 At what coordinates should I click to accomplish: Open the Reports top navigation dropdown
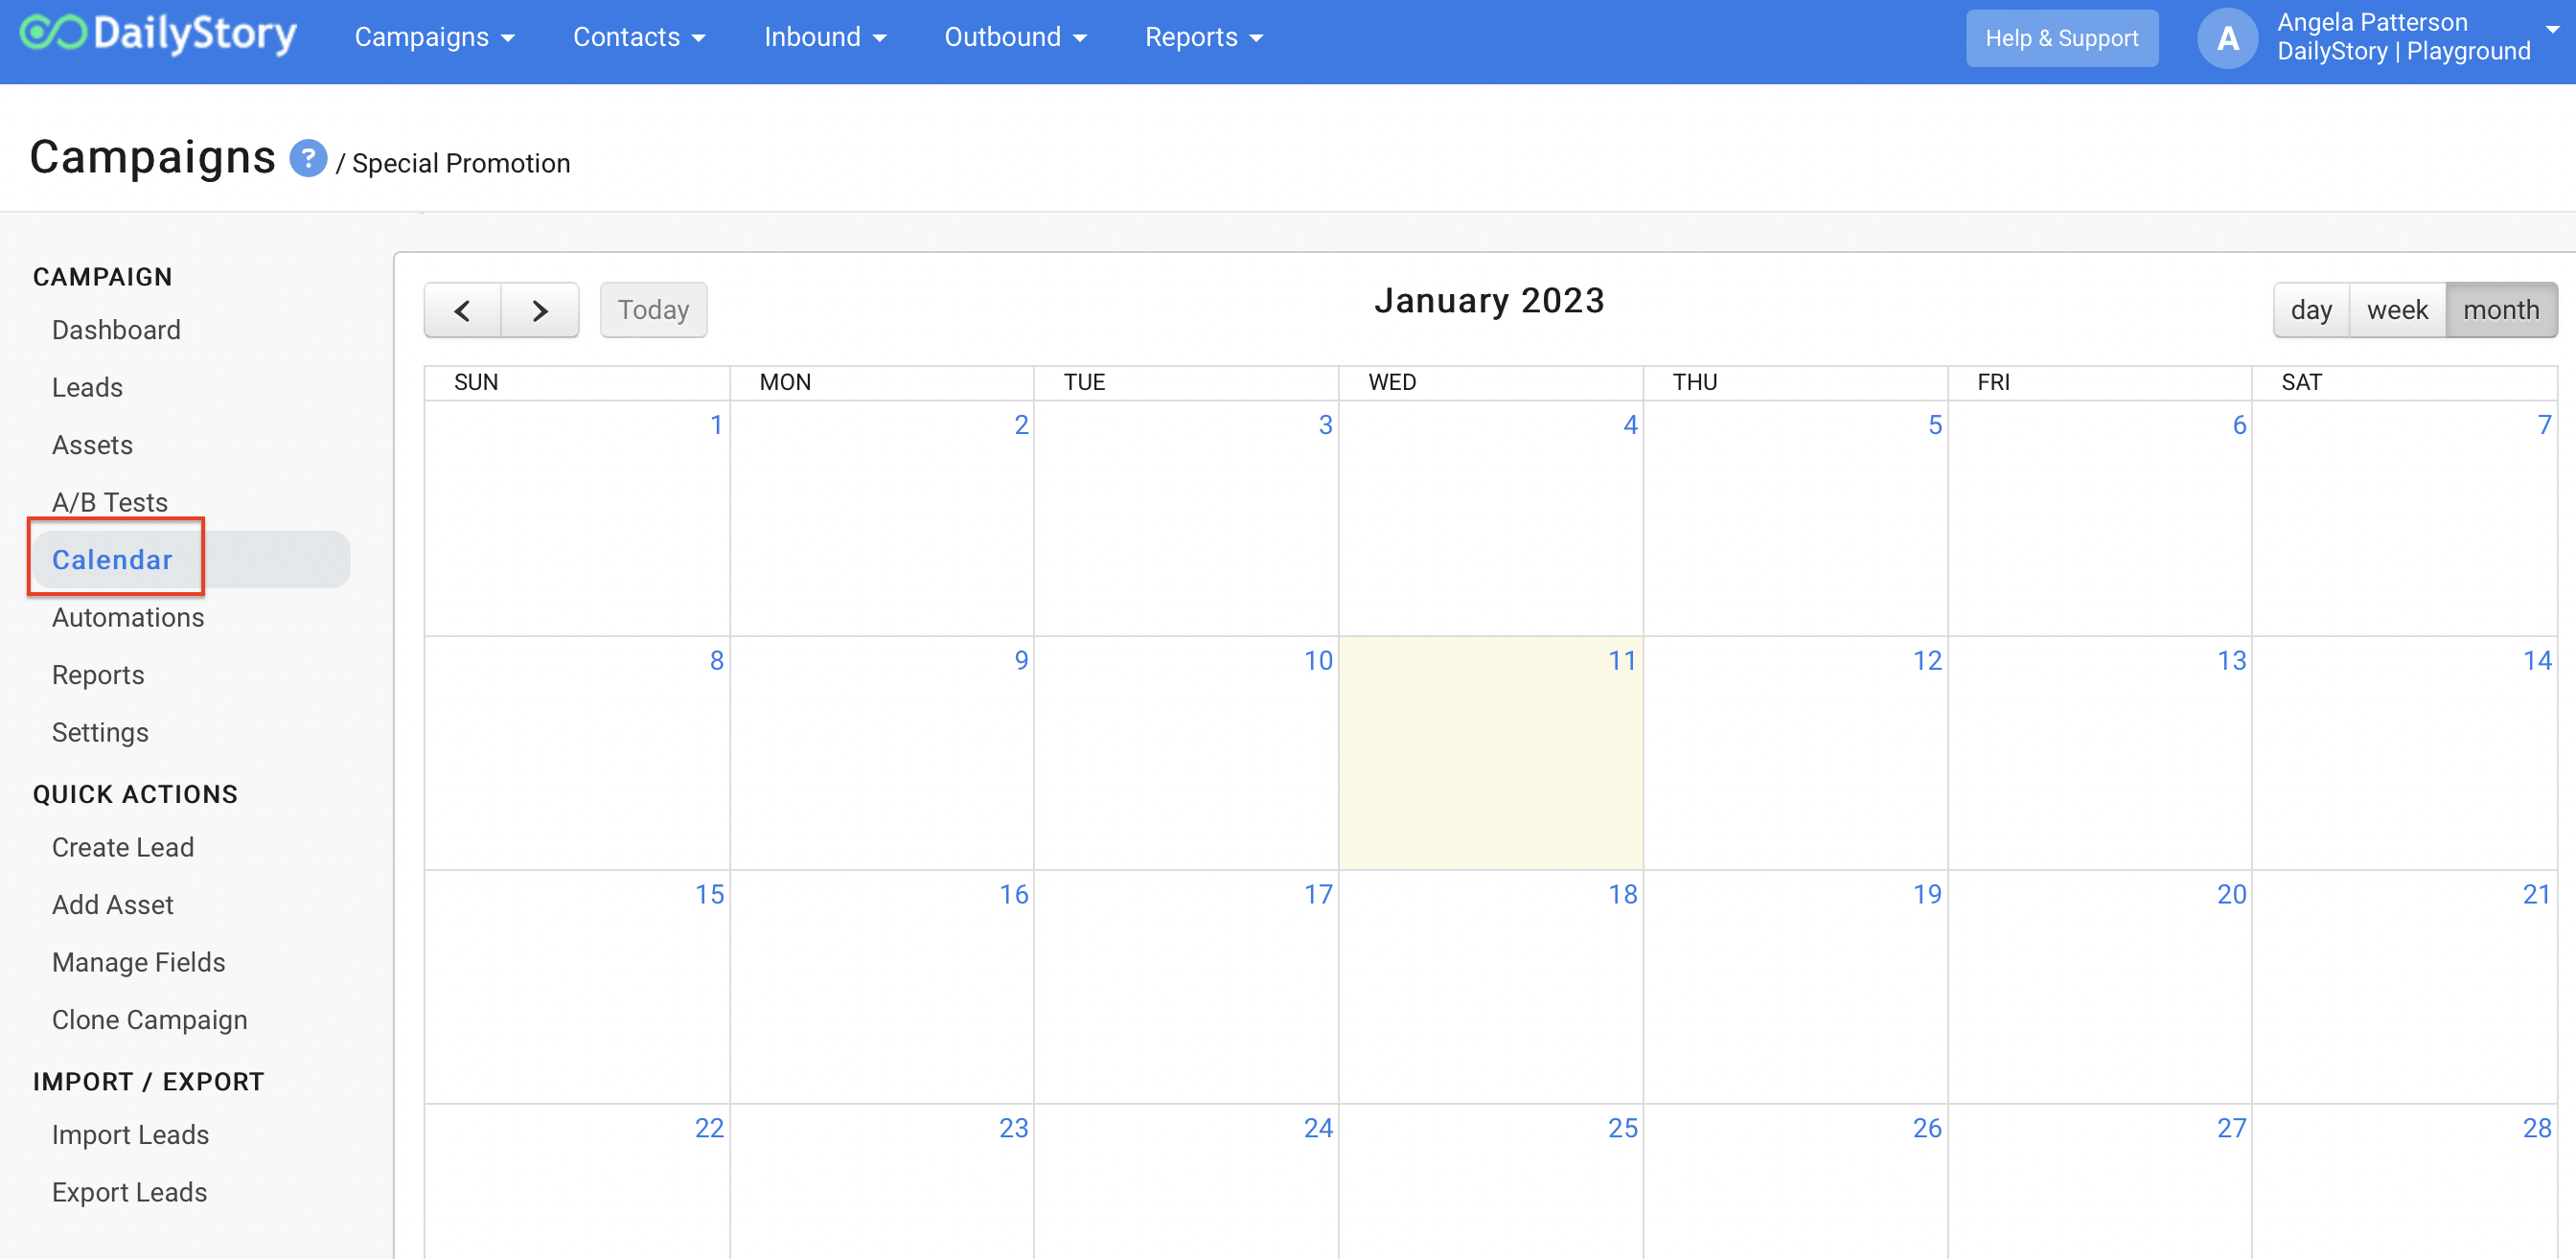tap(1204, 37)
